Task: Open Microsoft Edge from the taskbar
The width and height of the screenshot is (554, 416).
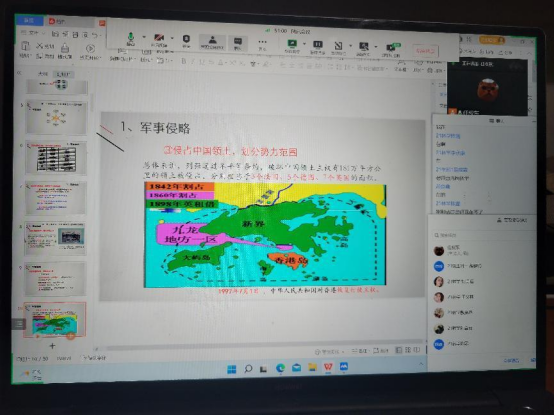Action: 280,368
